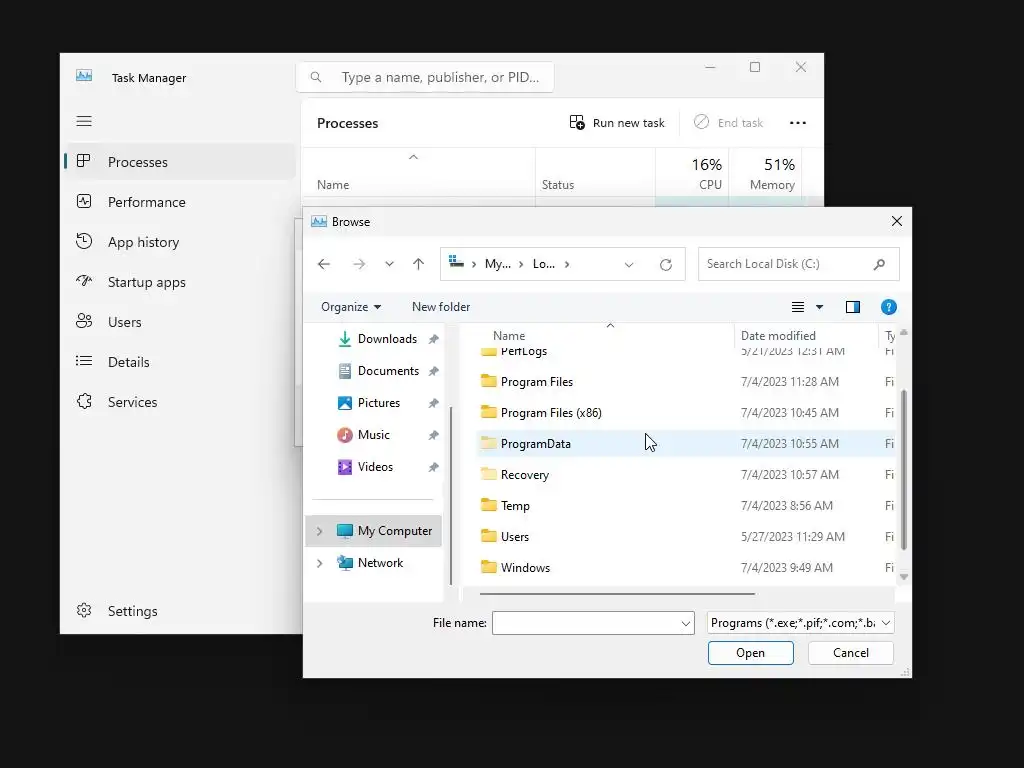Open Task Manager more options ellipsis

coord(797,123)
